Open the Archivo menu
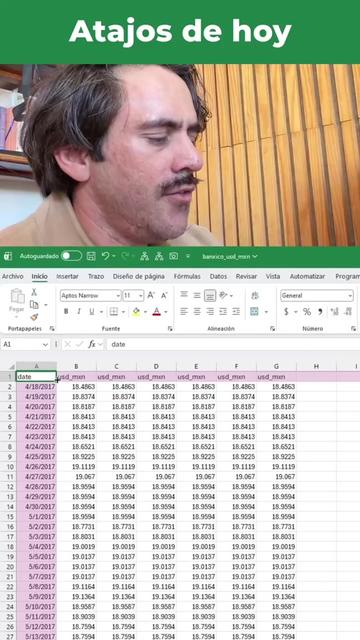The image size is (360, 640). (13, 276)
